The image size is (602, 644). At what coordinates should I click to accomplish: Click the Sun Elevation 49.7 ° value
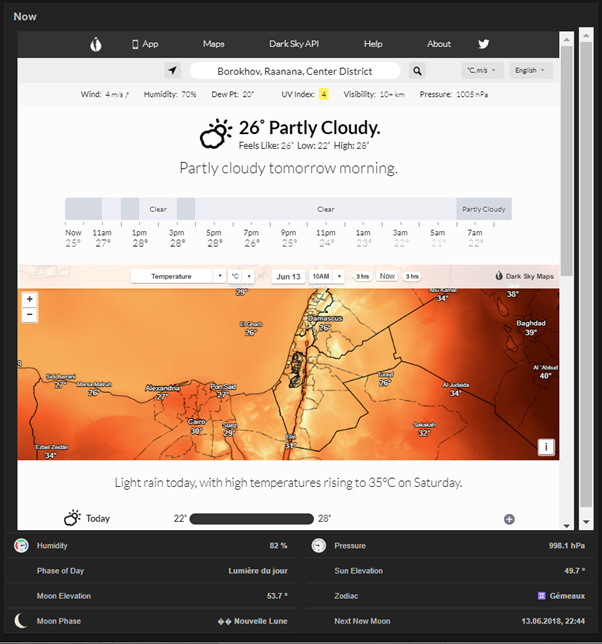point(574,570)
